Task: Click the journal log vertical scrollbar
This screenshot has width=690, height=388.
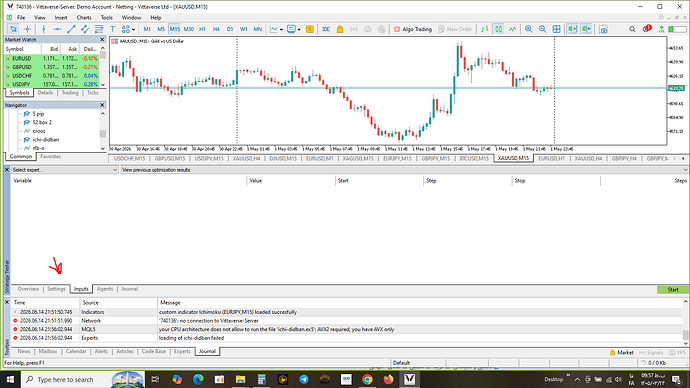Action: pyautogui.click(x=685, y=322)
